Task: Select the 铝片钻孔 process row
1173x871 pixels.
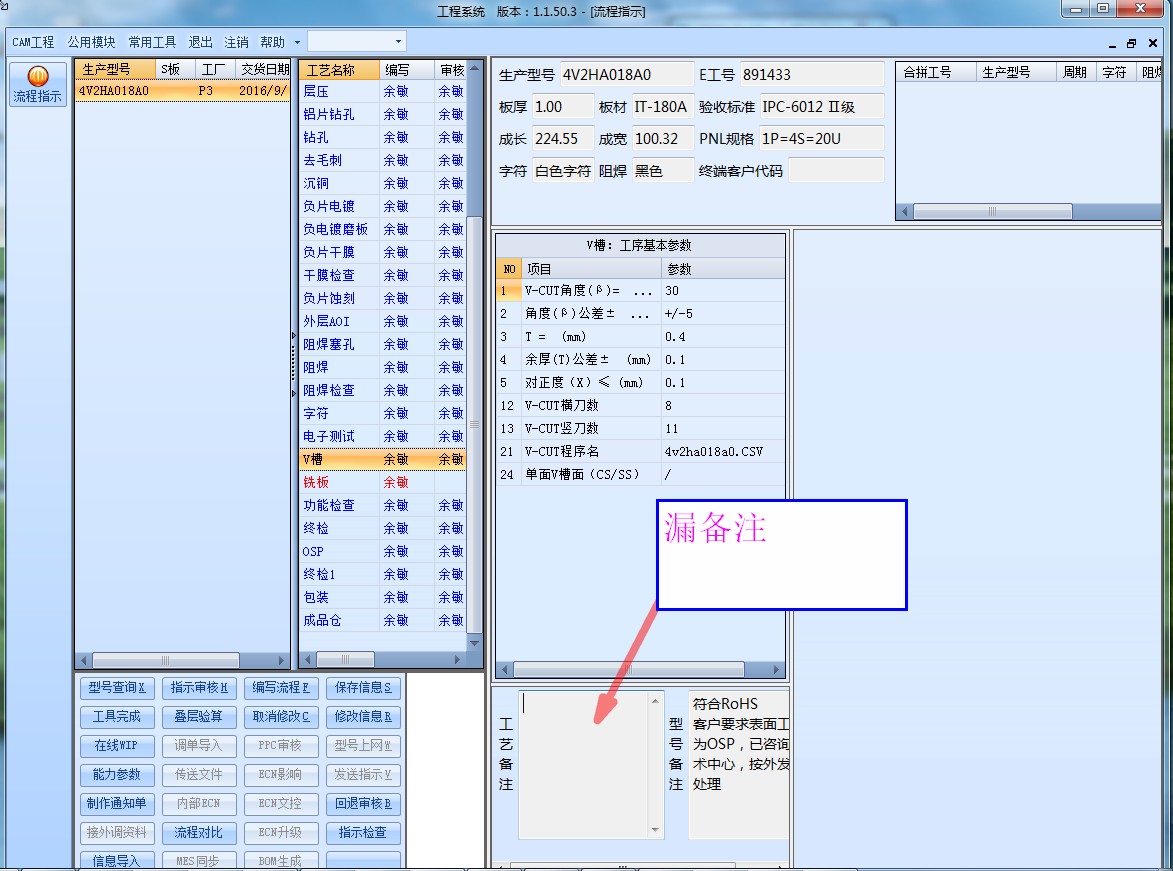Action: 382,114
